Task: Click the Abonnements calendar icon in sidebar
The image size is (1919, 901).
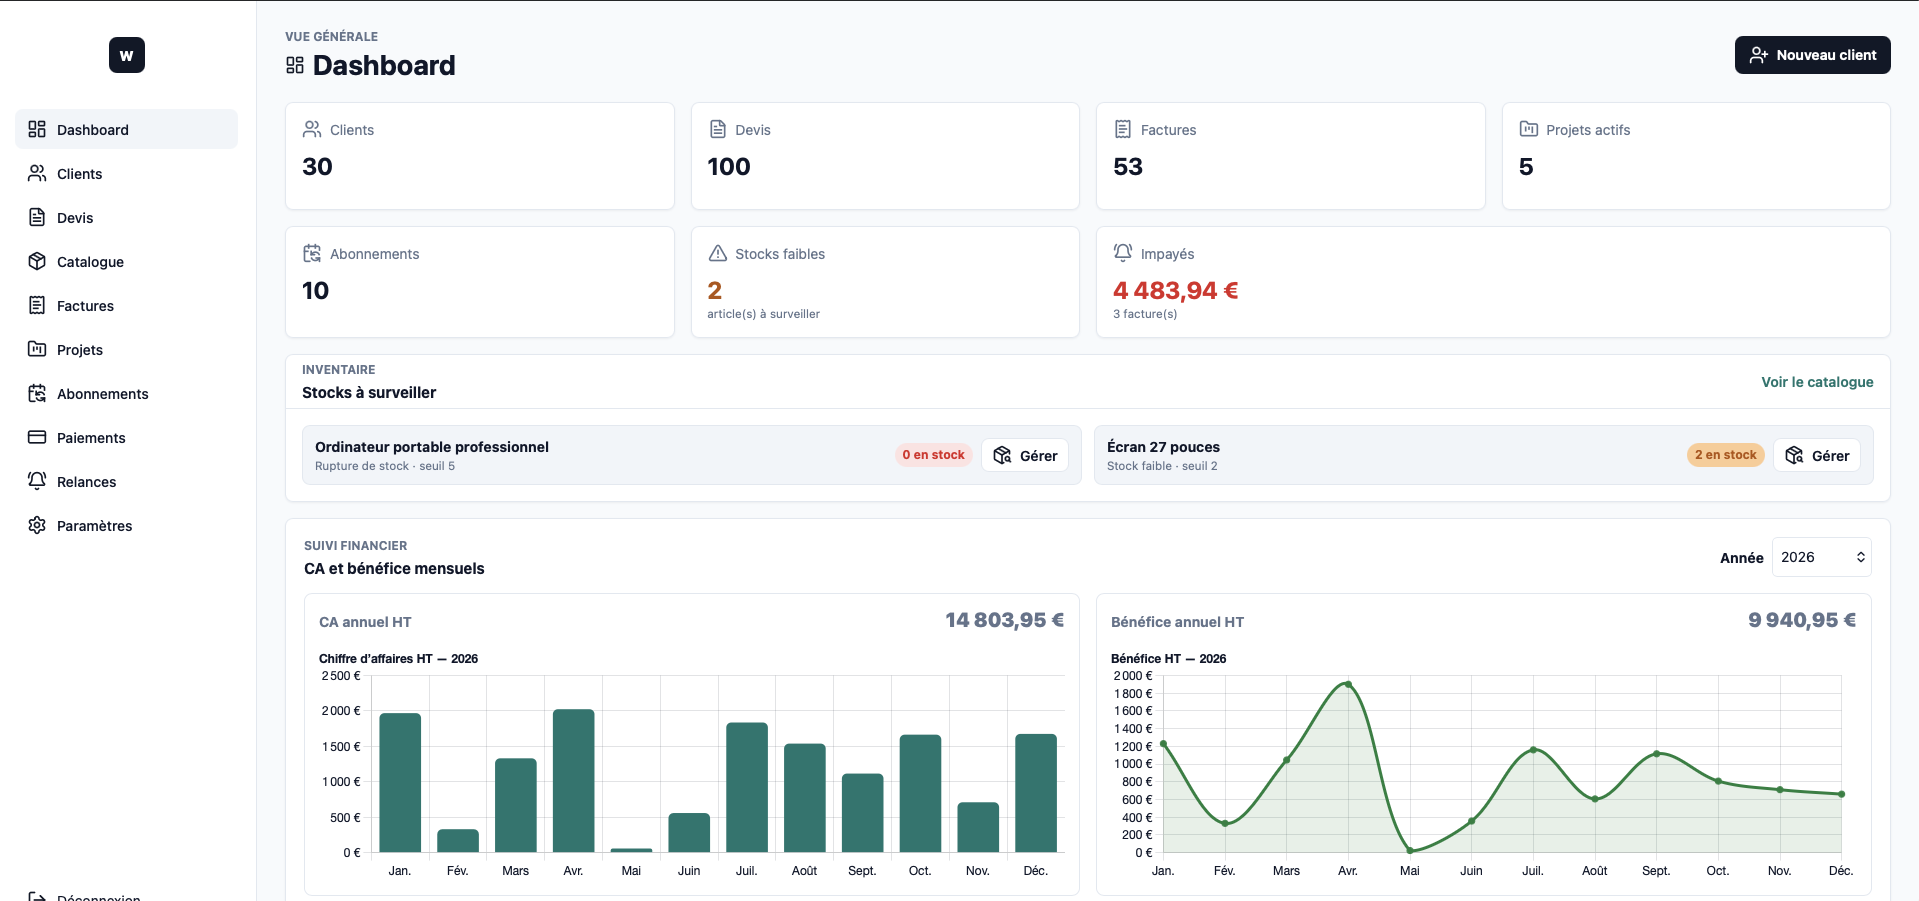Action: coord(37,393)
